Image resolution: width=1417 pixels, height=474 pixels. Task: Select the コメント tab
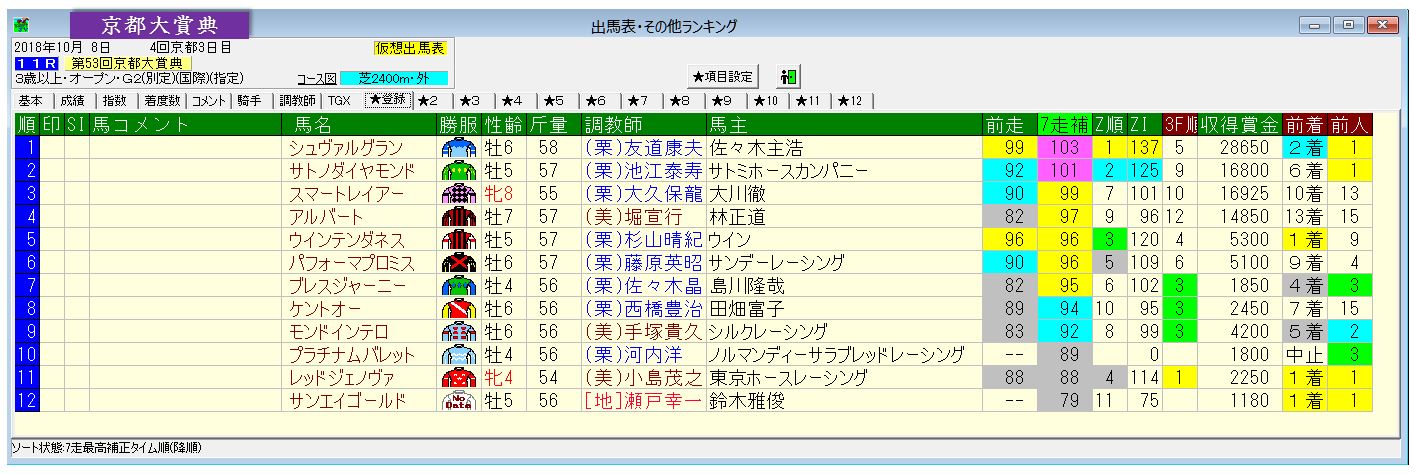[209, 101]
